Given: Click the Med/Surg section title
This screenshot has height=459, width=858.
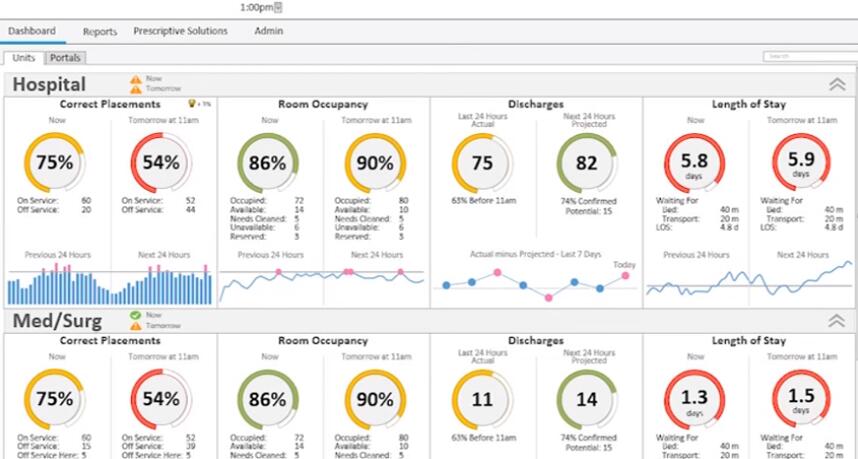Looking at the screenshot, I should tap(57, 321).
